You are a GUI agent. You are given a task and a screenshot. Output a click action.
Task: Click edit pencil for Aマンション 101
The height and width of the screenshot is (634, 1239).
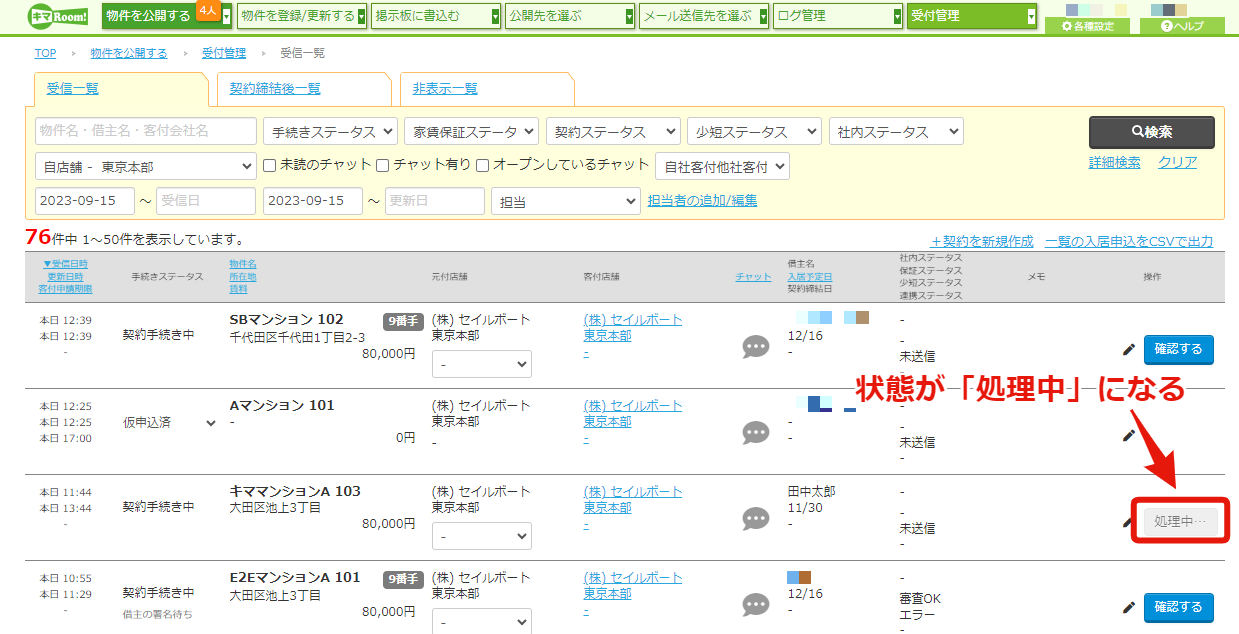coord(1129,435)
